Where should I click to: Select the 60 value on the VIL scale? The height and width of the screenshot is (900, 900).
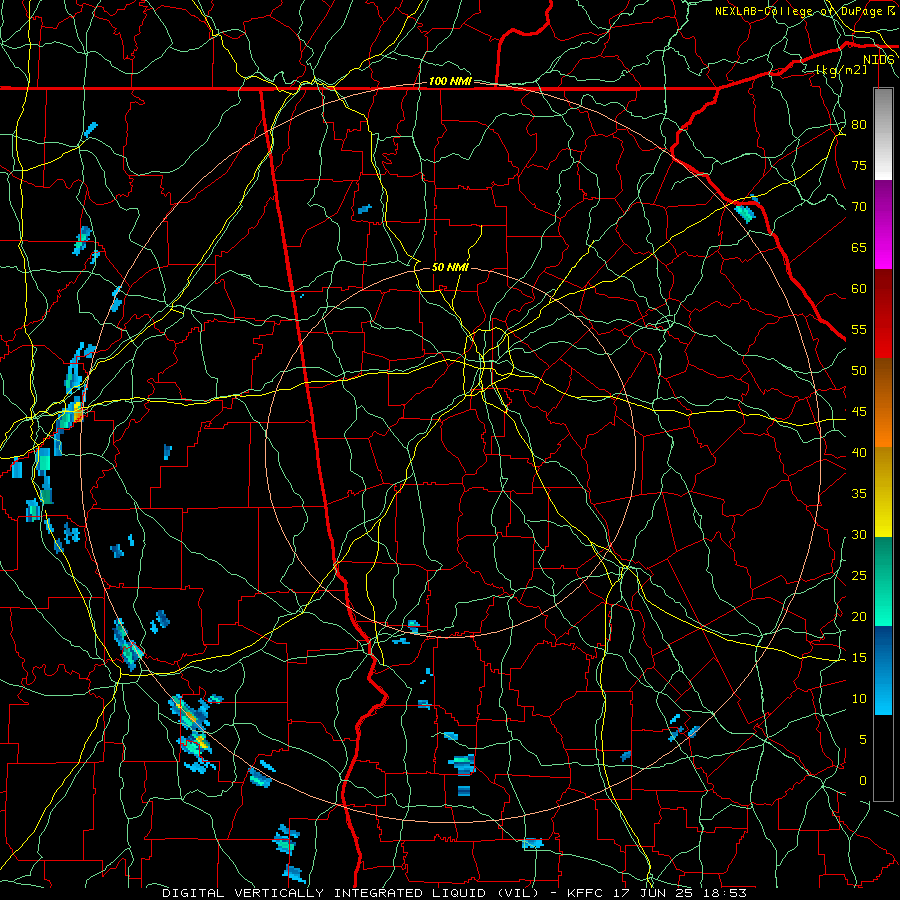click(859, 289)
